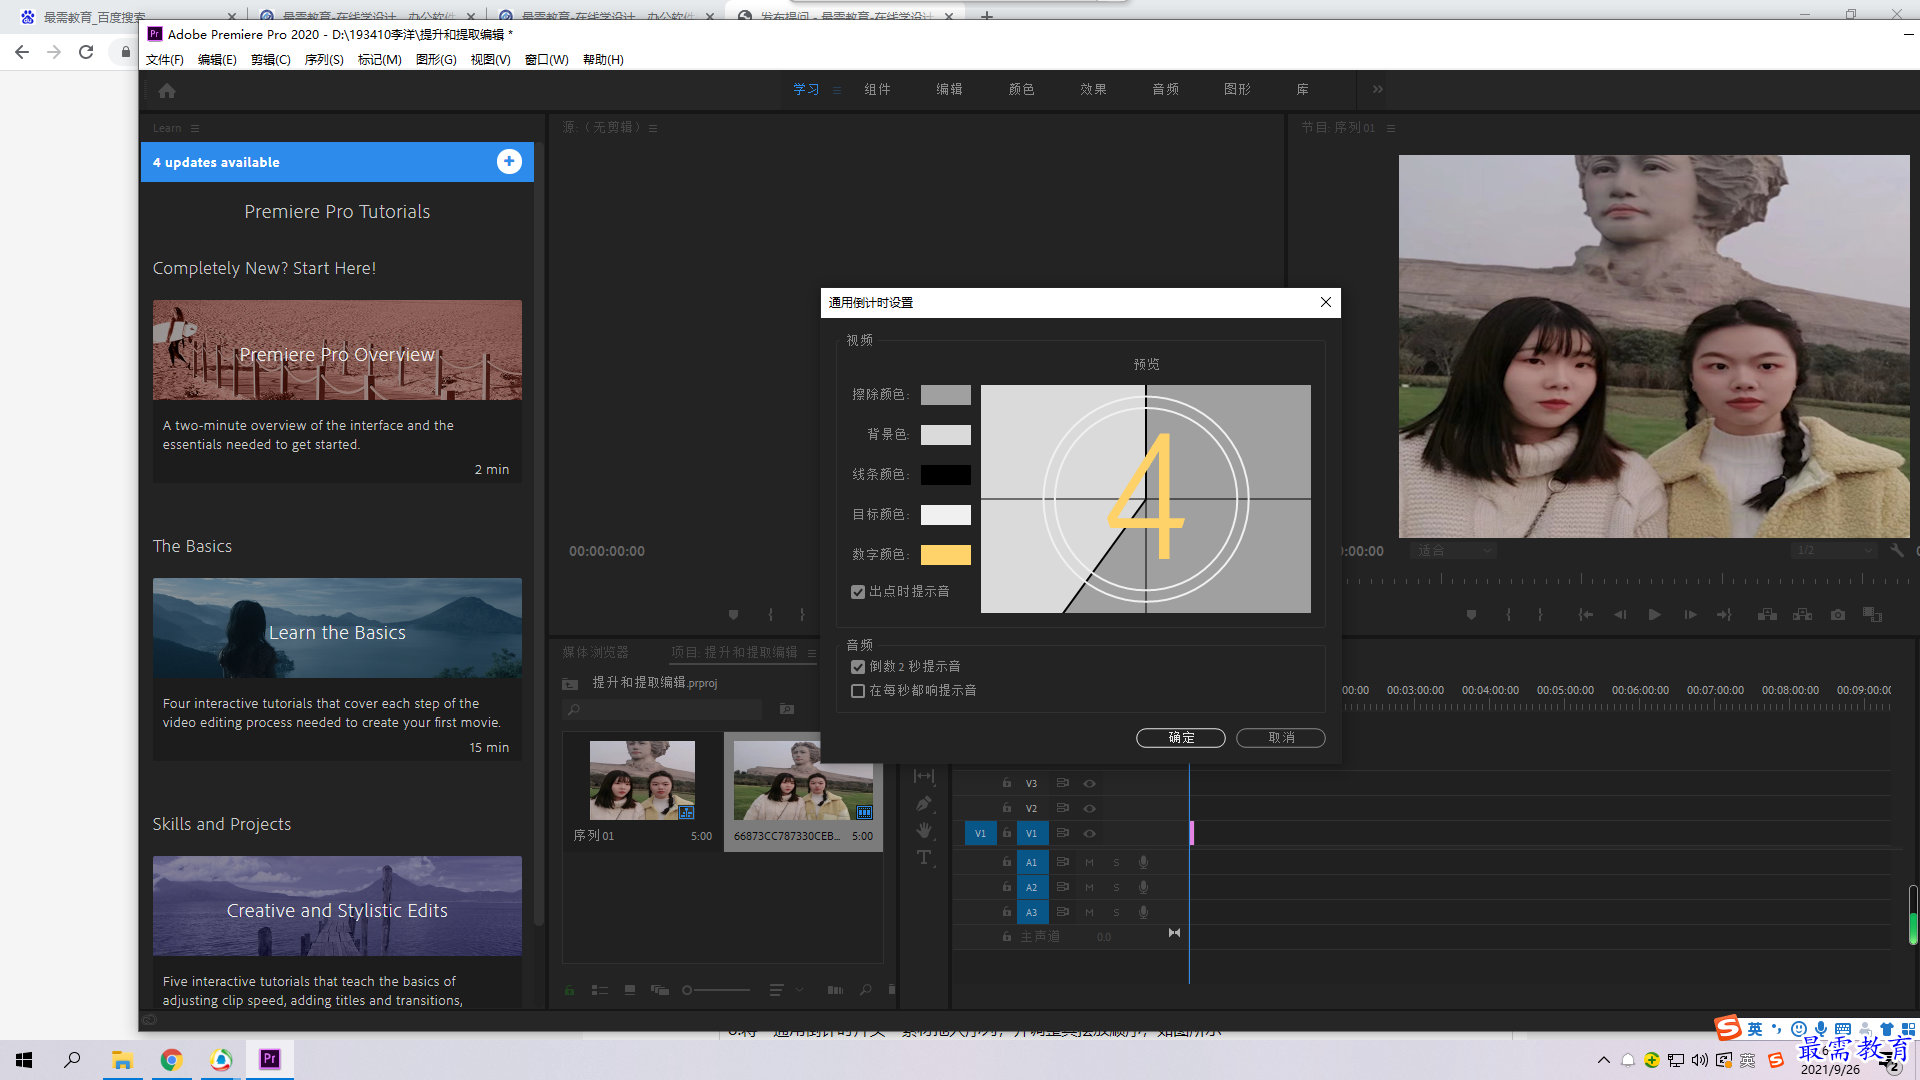Enable 在每秒都响提示音 checkbox
Viewport: 1920px width, 1080px height.
click(x=858, y=691)
